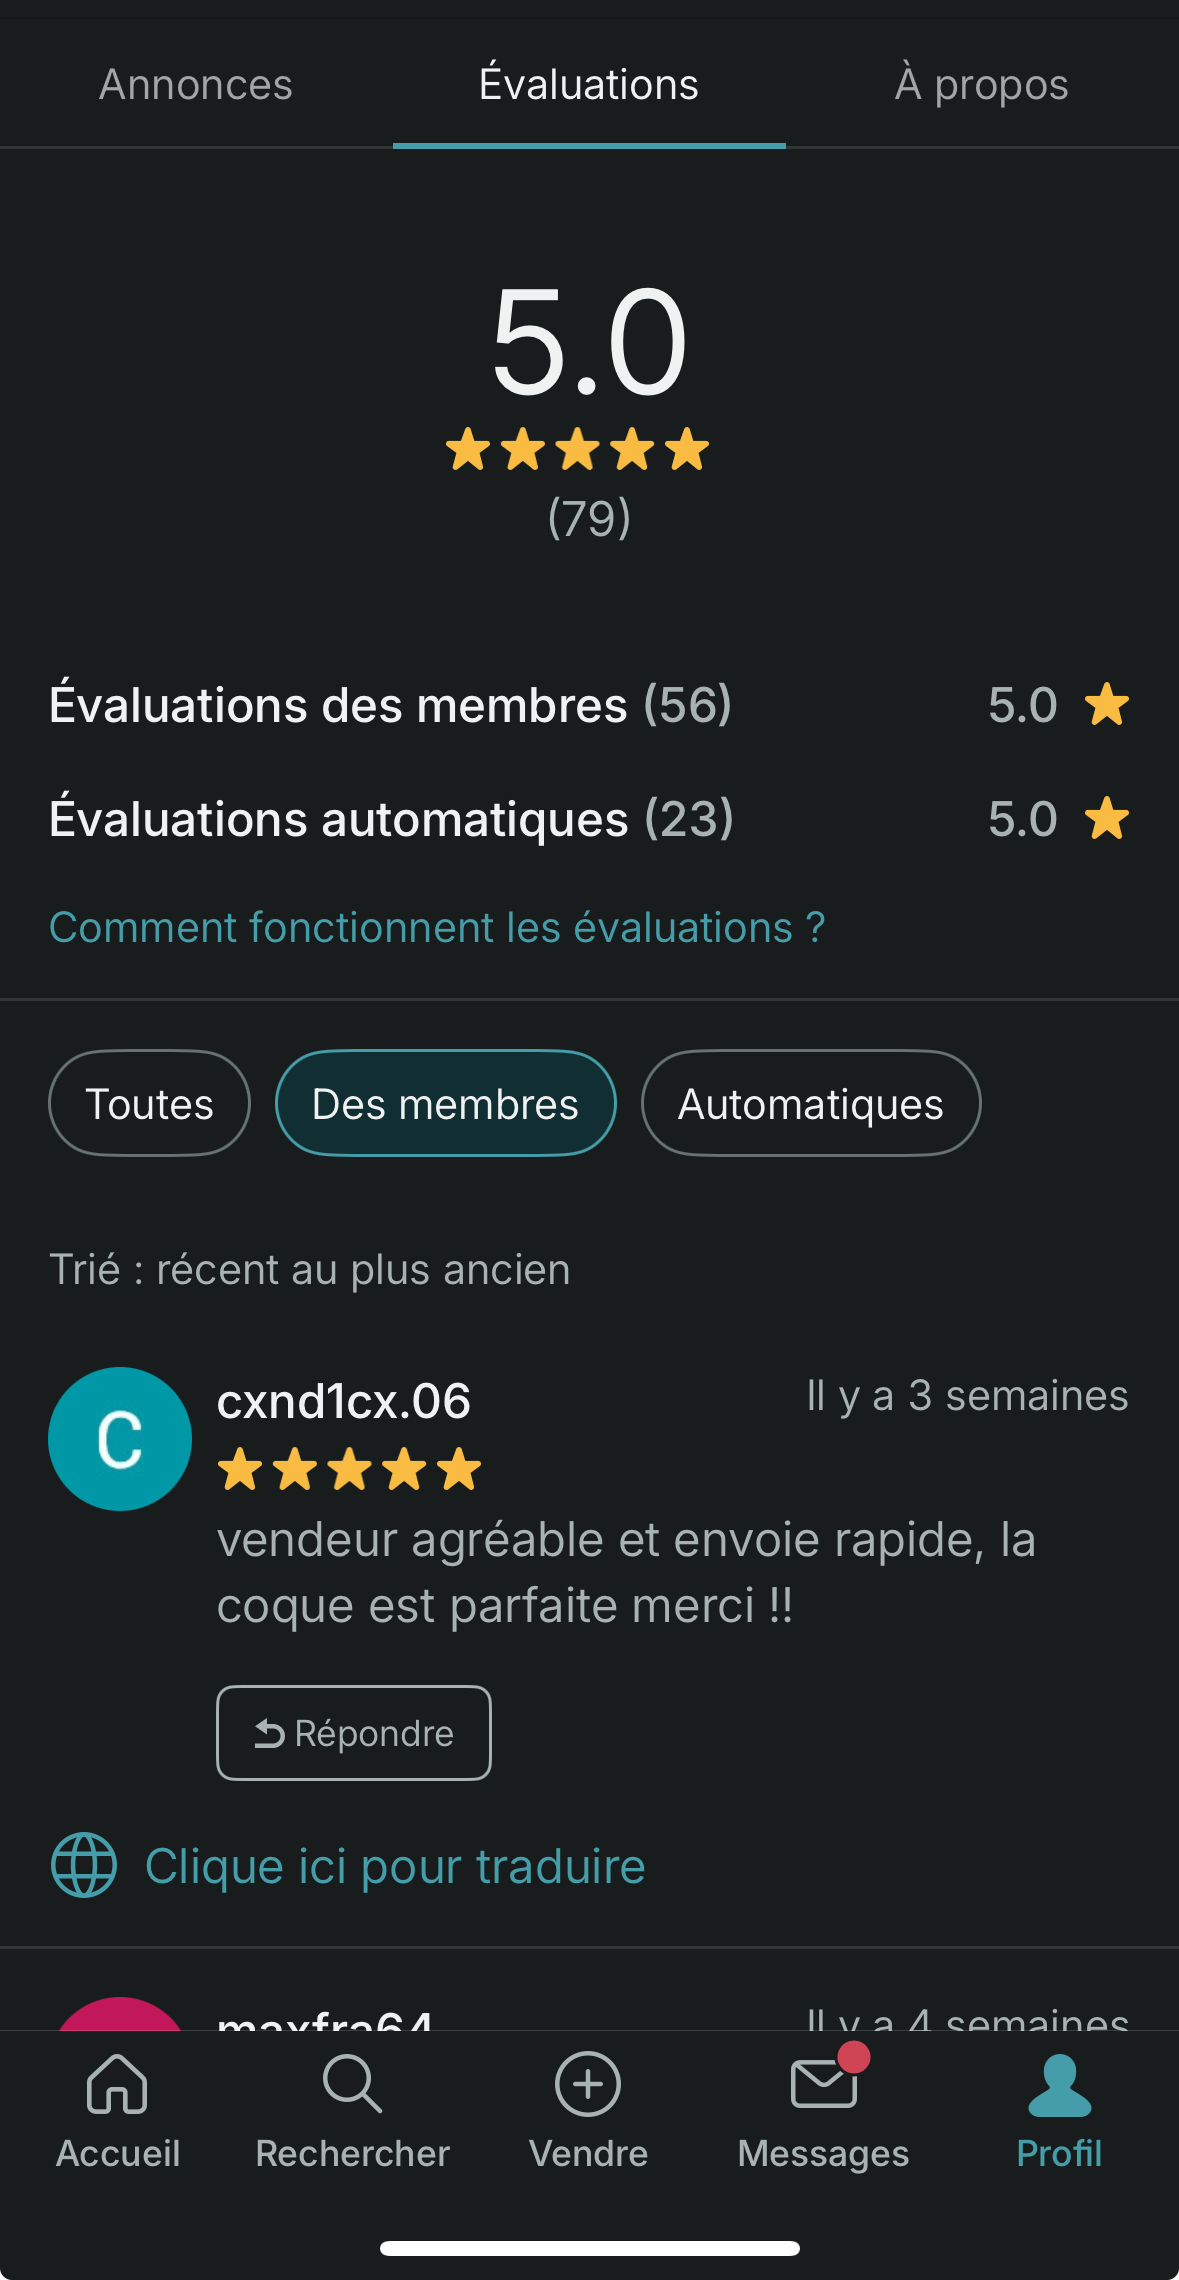Open 'Comment fonctionnent les évaluations ?' link
The height and width of the screenshot is (2280, 1179).
[x=437, y=928]
